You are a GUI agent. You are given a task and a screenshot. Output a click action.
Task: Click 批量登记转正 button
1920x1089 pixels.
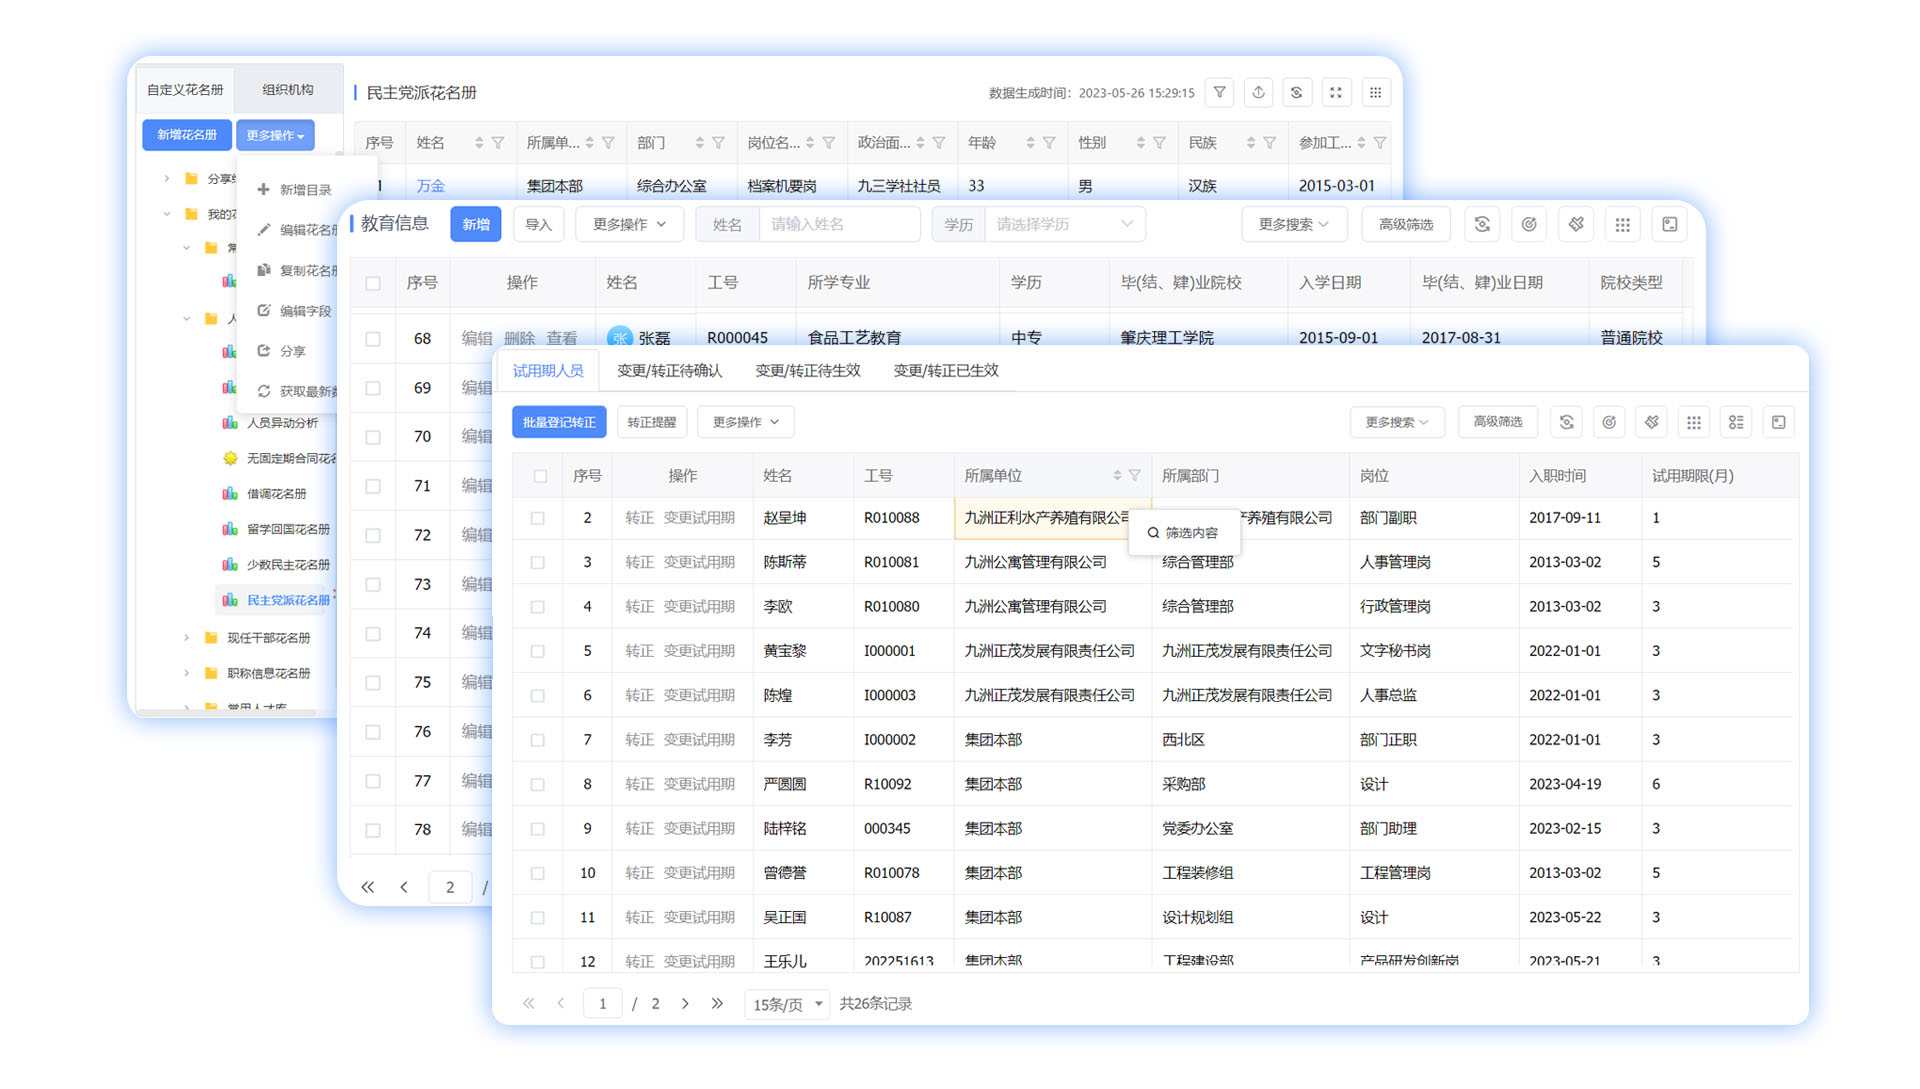coord(559,422)
